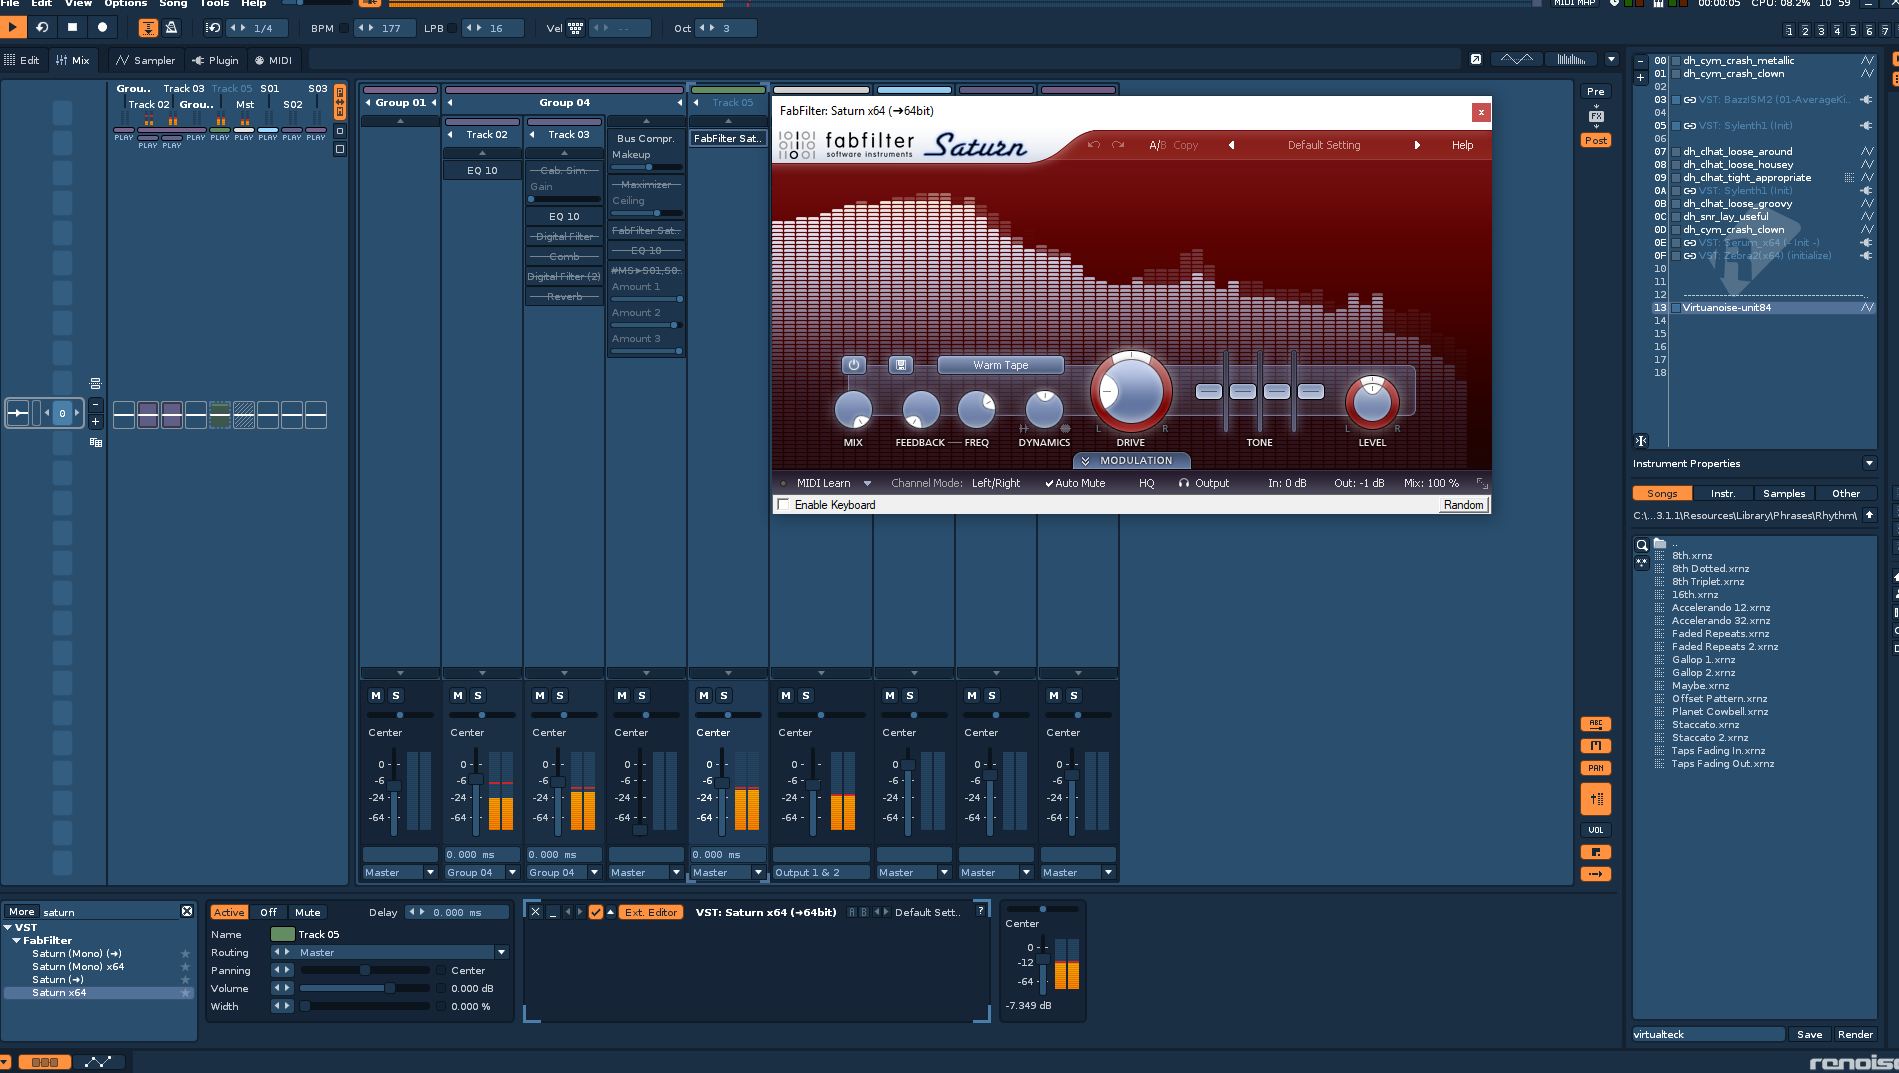The width and height of the screenshot is (1899, 1073).
Task: Adjust the track Volume slider
Action: tap(364, 988)
